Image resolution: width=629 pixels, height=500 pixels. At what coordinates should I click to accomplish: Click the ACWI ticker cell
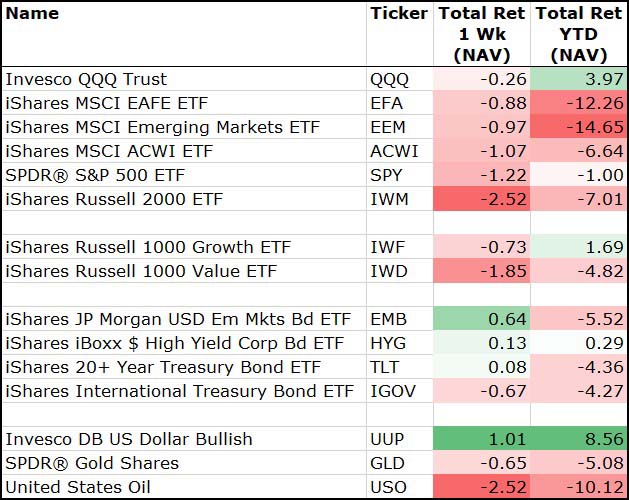point(394,151)
